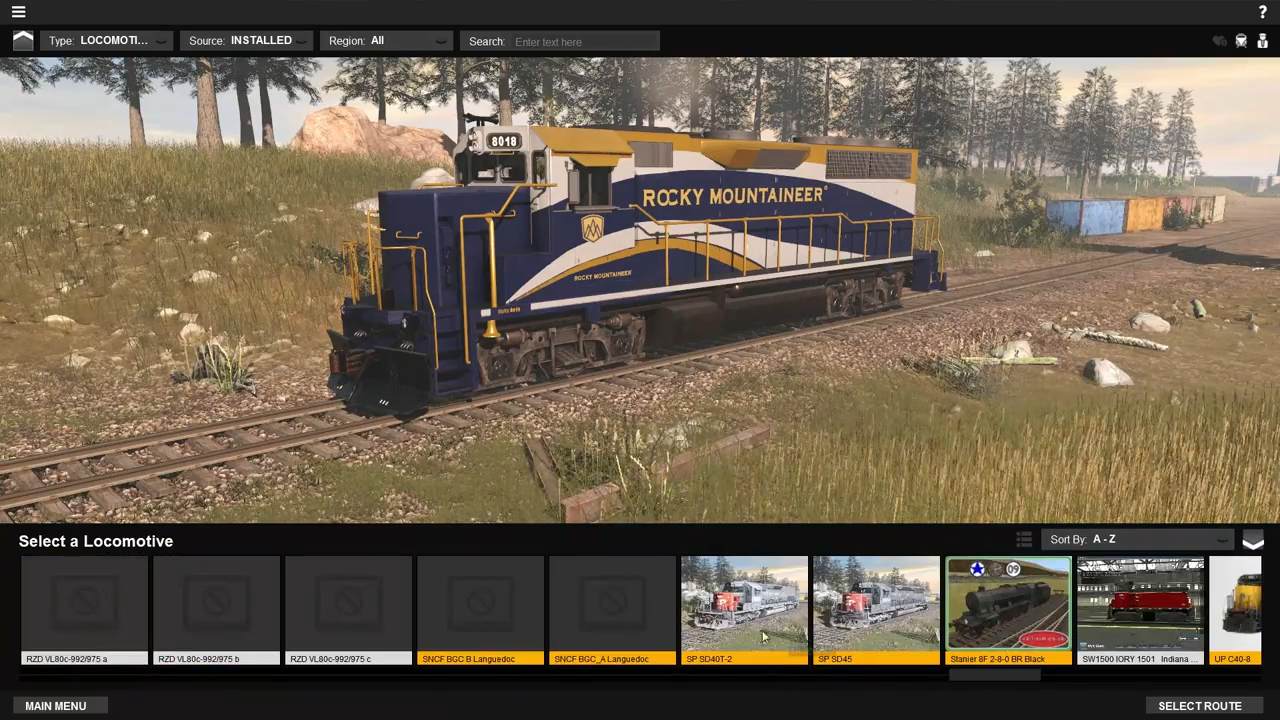Go back to Main Menu
The width and height of the screenshot is (1280, 720).
pyautogui.click(x=56, y=706)
